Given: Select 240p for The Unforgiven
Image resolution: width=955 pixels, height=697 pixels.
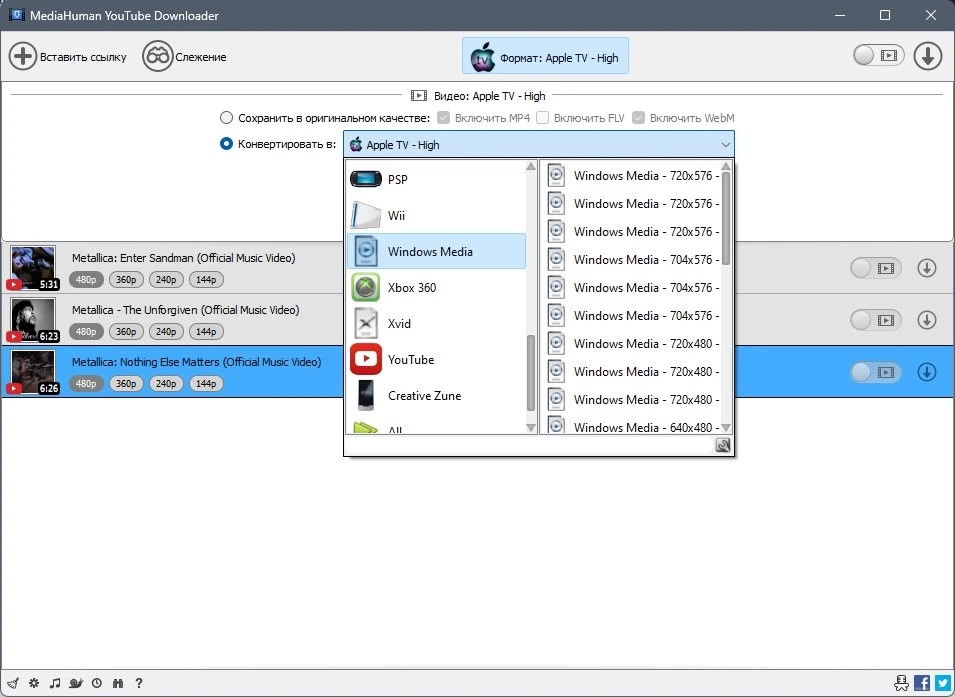Looking at the screenshot, I should [x=166, y=331].
